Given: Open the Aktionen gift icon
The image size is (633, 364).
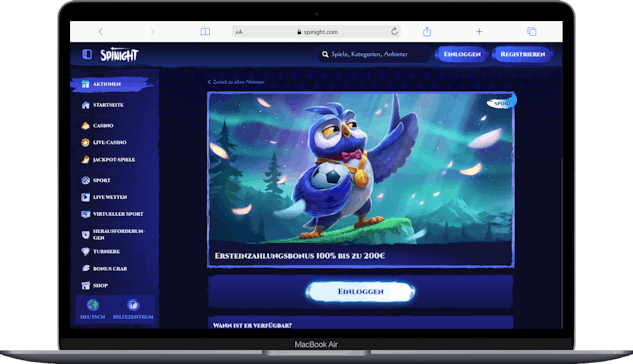Looking at the screenshot, I should pos(85,84).
